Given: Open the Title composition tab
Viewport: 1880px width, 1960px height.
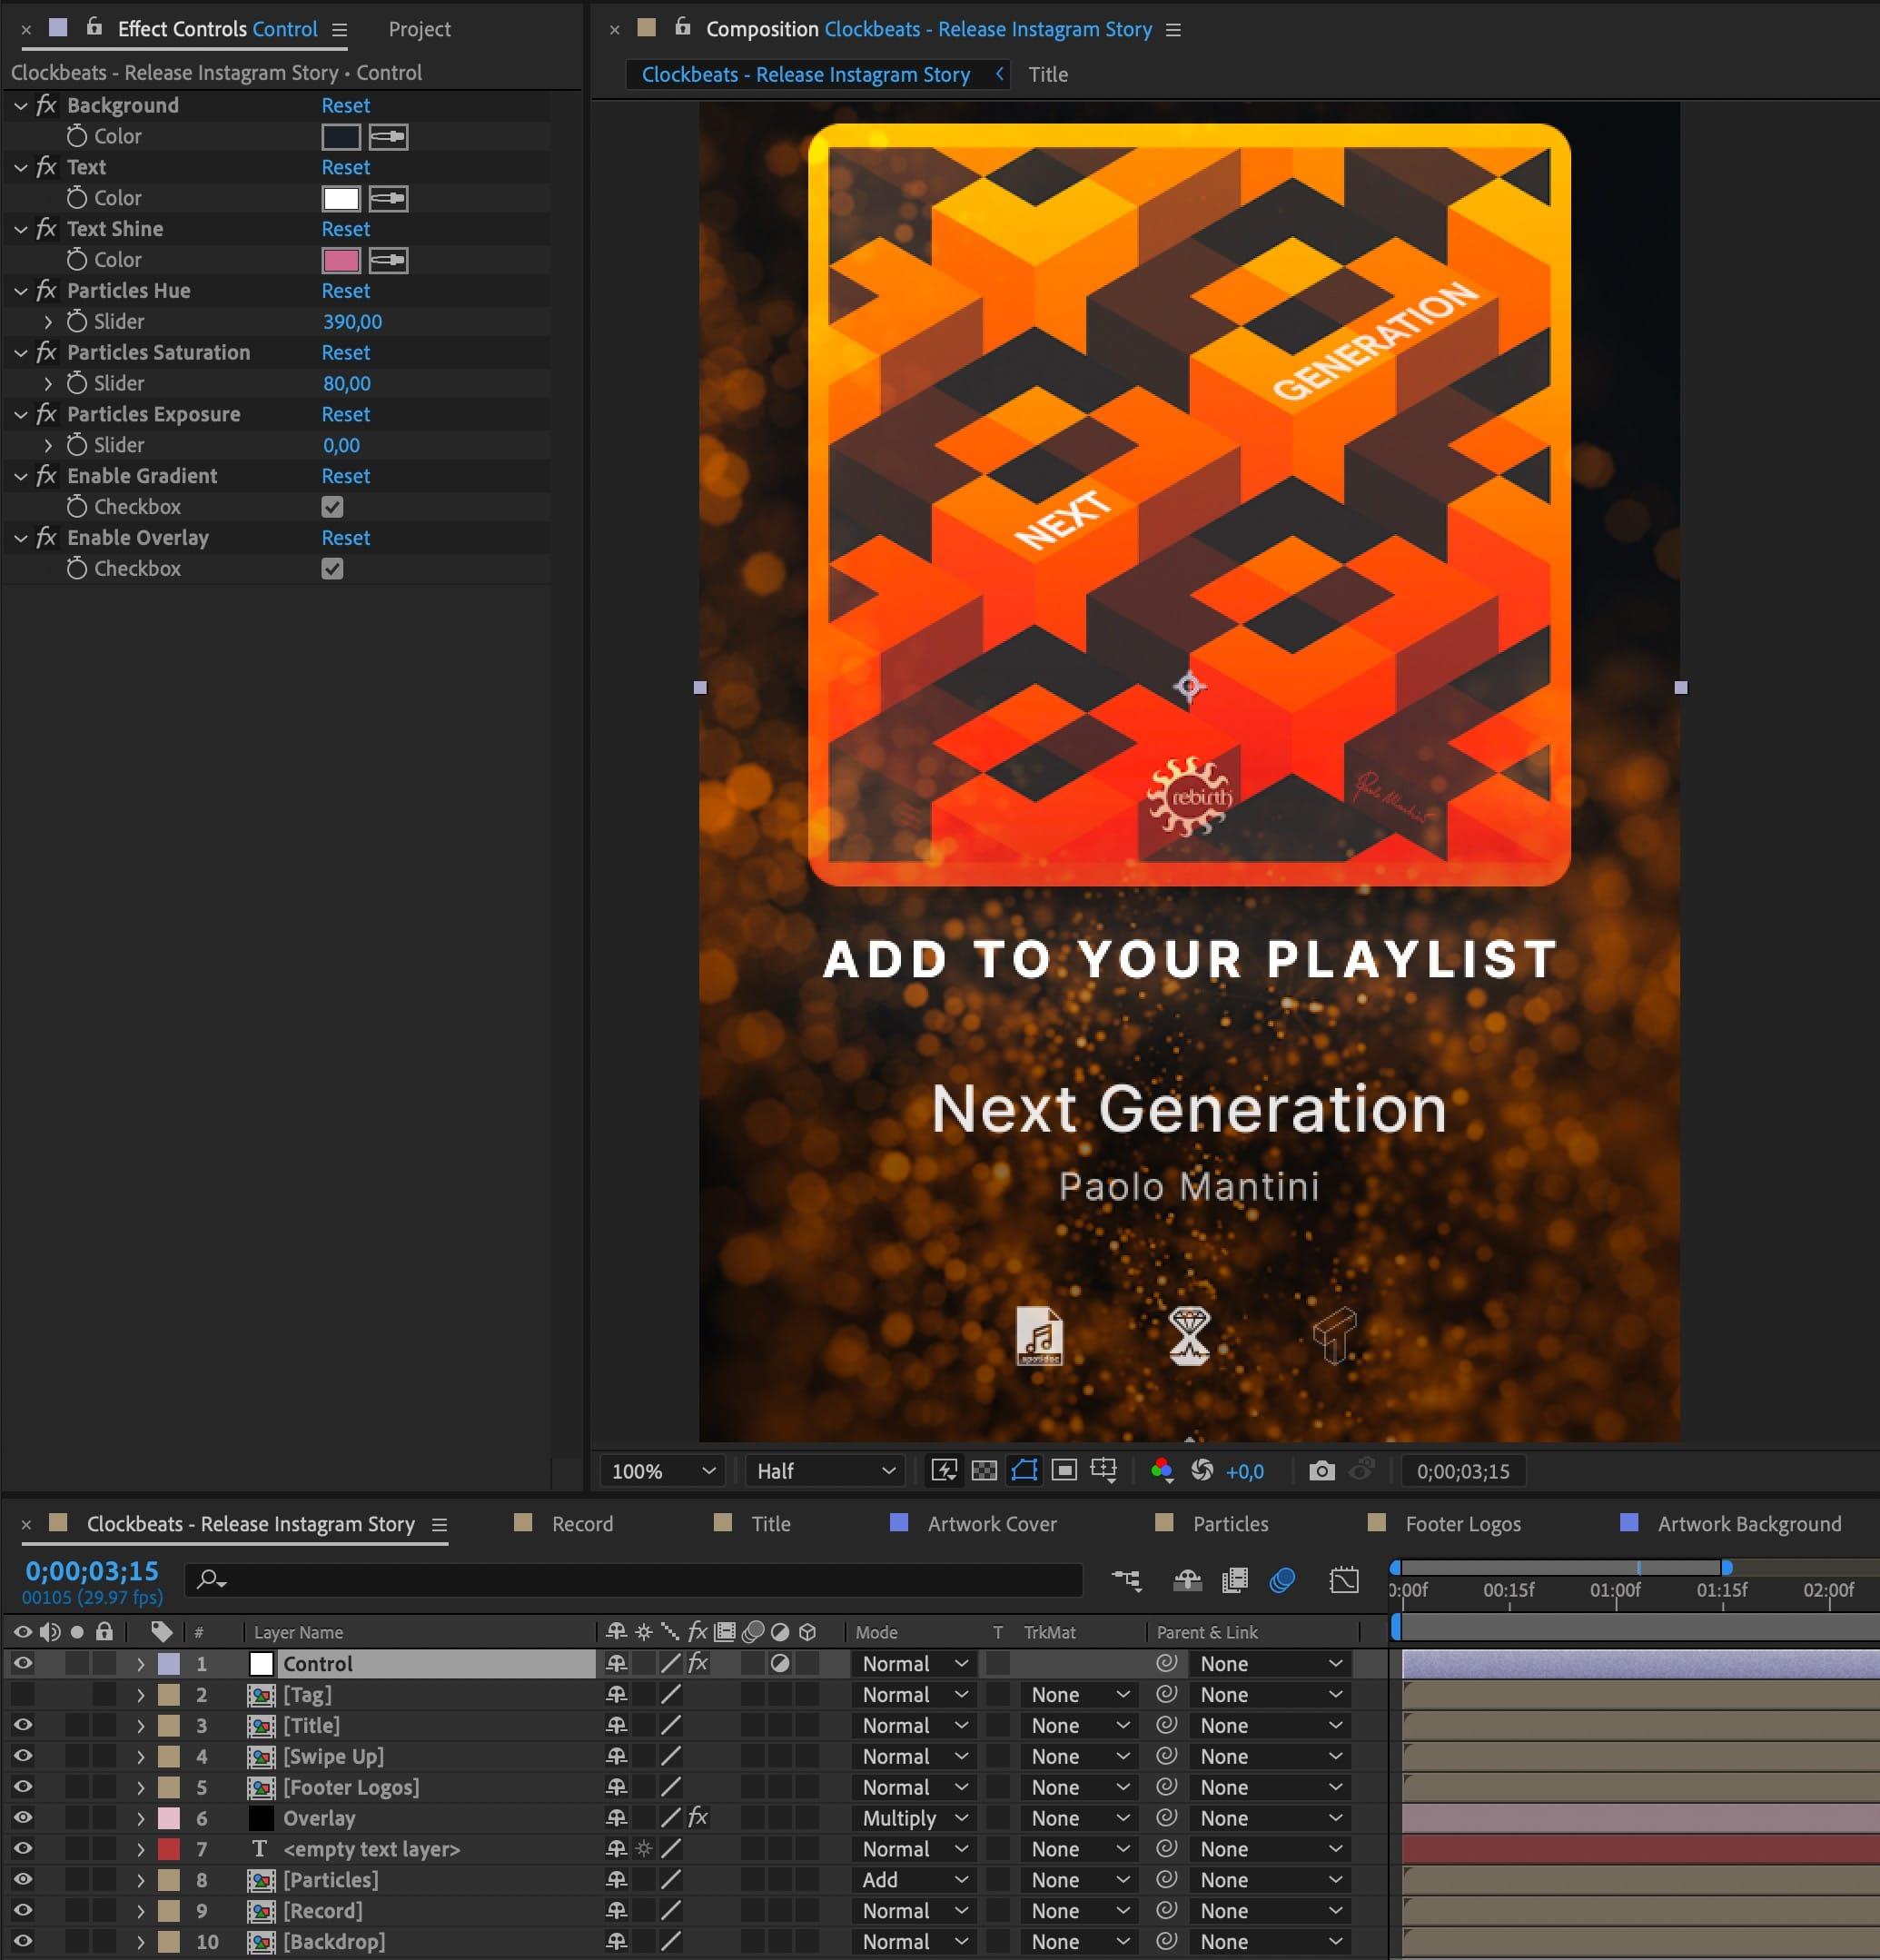Looking at the screenshot, I should coord(1046,74).
